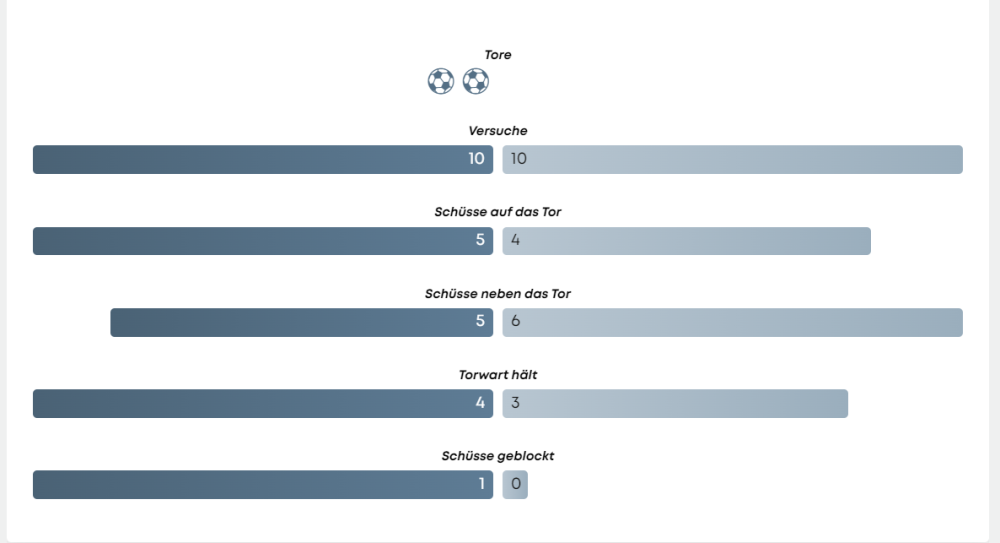Click the number 6 under Schüsse neben das Tor
The image size is (1000, 543).
tap(515, 321)
